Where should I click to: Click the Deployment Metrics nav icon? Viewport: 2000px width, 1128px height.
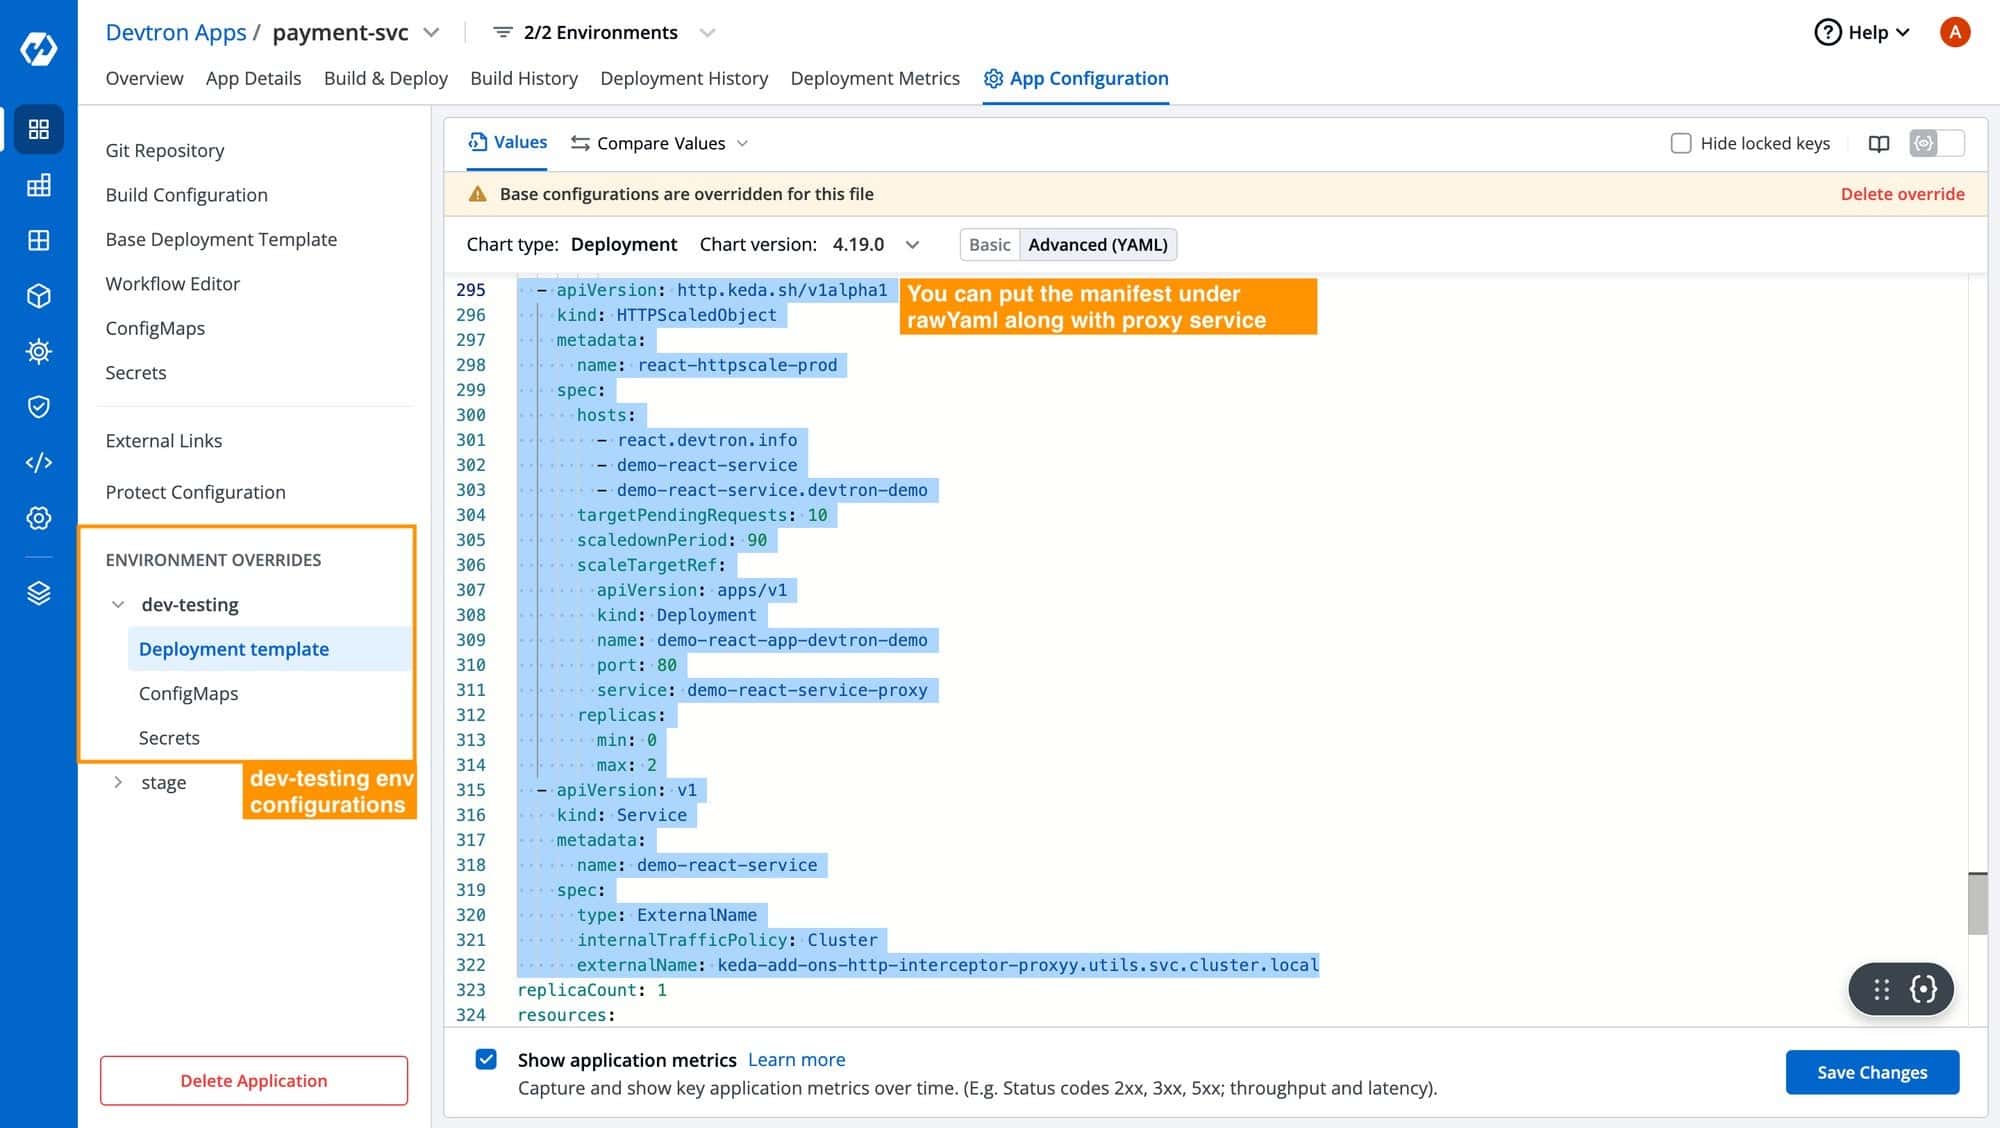coord(874,78)
